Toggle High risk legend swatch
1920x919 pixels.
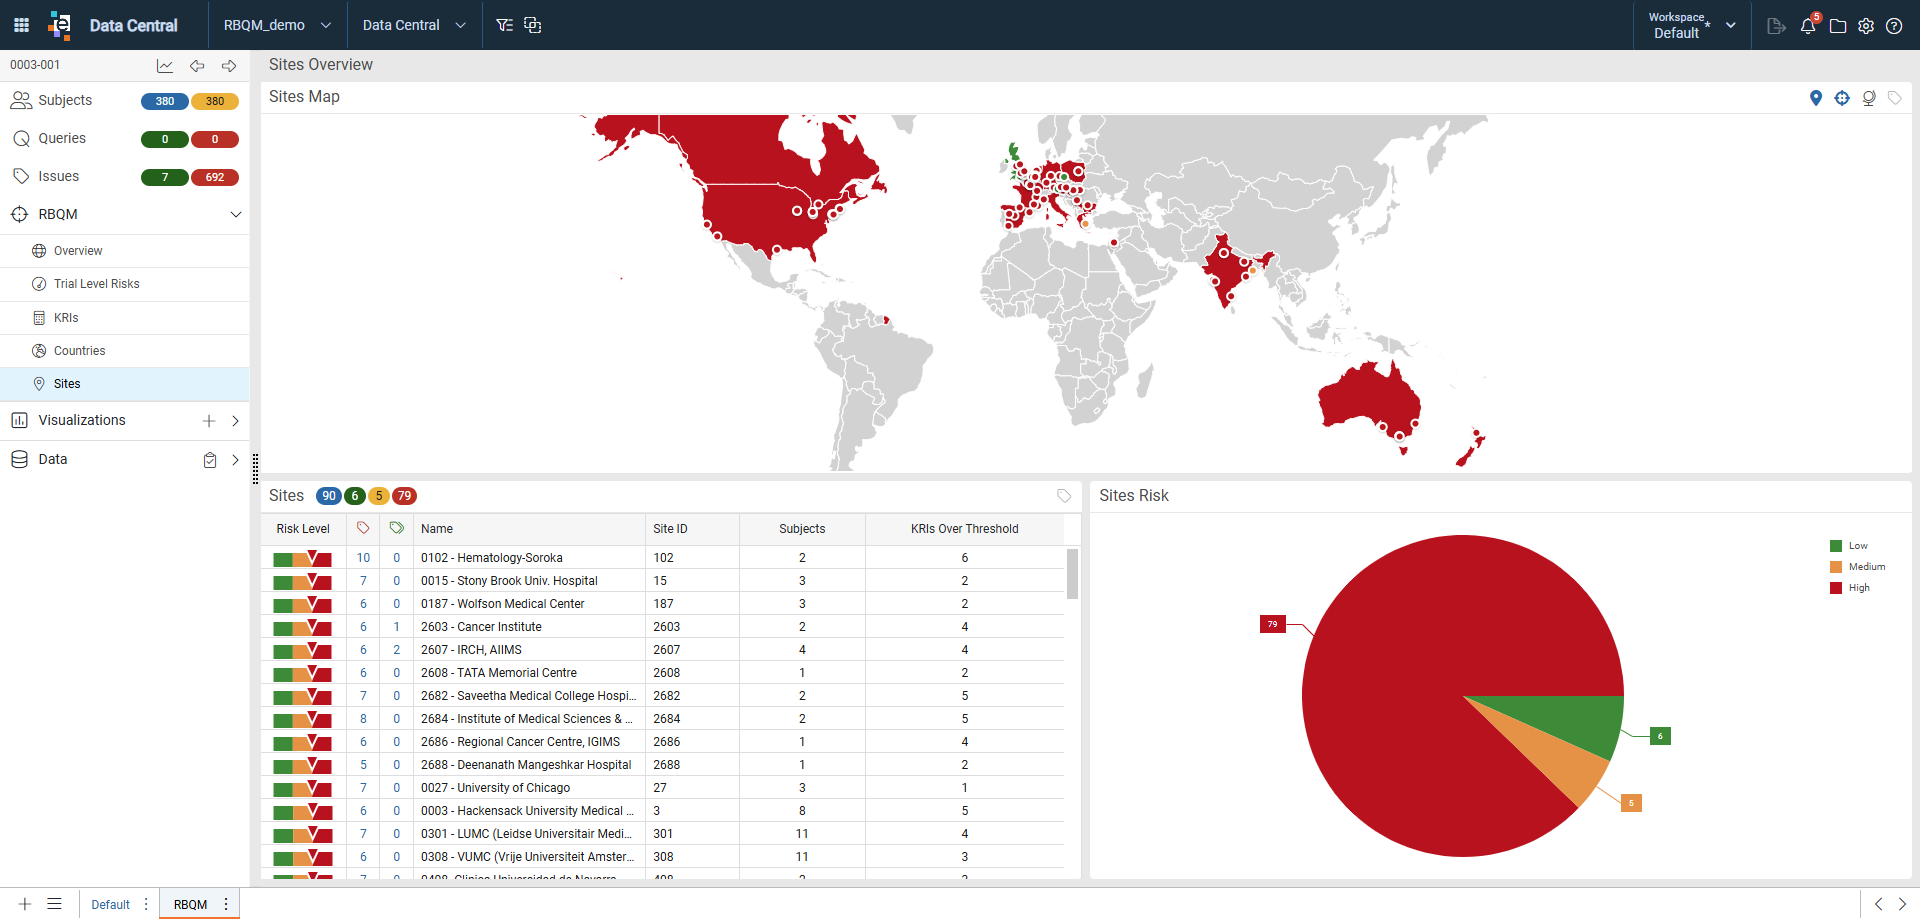(x=1836, y=588)
